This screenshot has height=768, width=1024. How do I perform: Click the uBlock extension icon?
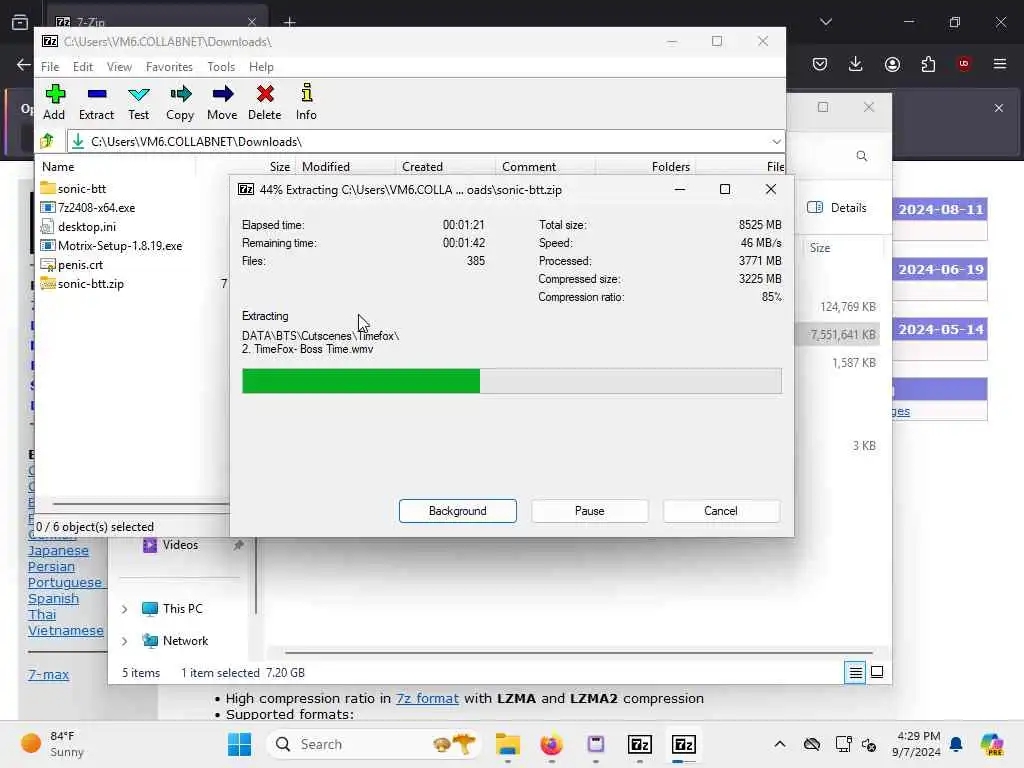(x=964, y=64)
